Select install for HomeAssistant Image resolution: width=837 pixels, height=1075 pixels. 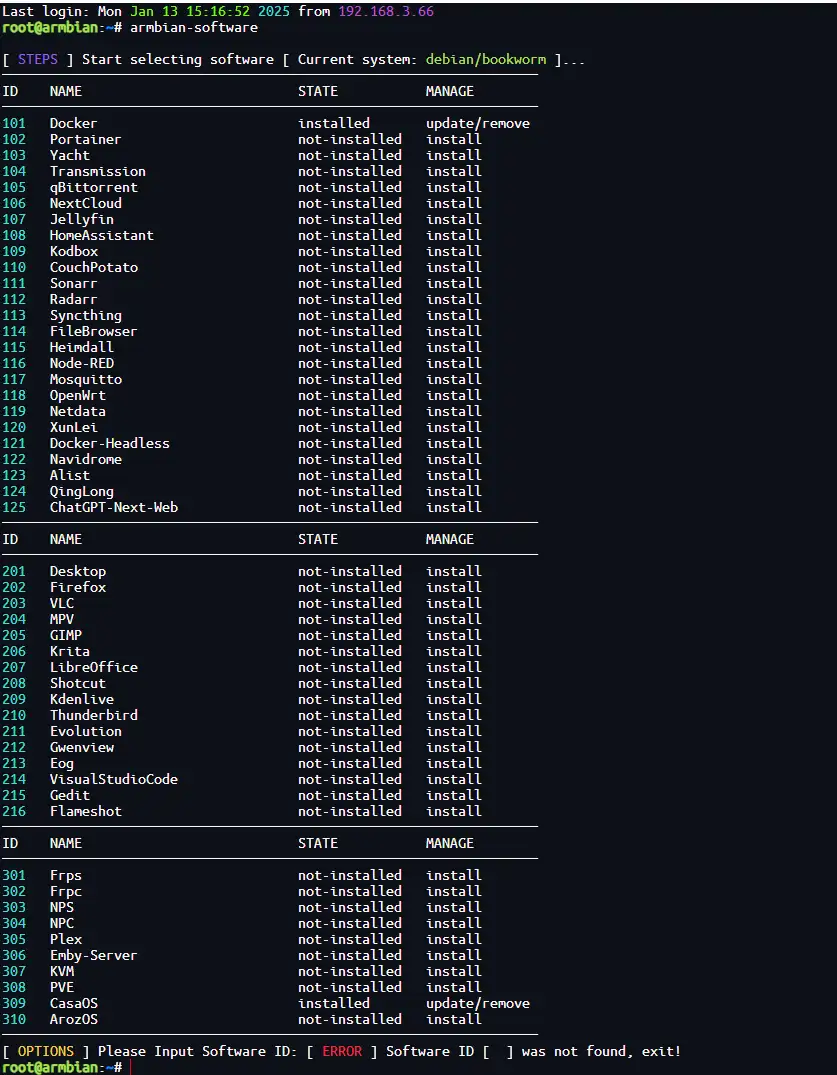pyautogui.click(x=453, y=235)
